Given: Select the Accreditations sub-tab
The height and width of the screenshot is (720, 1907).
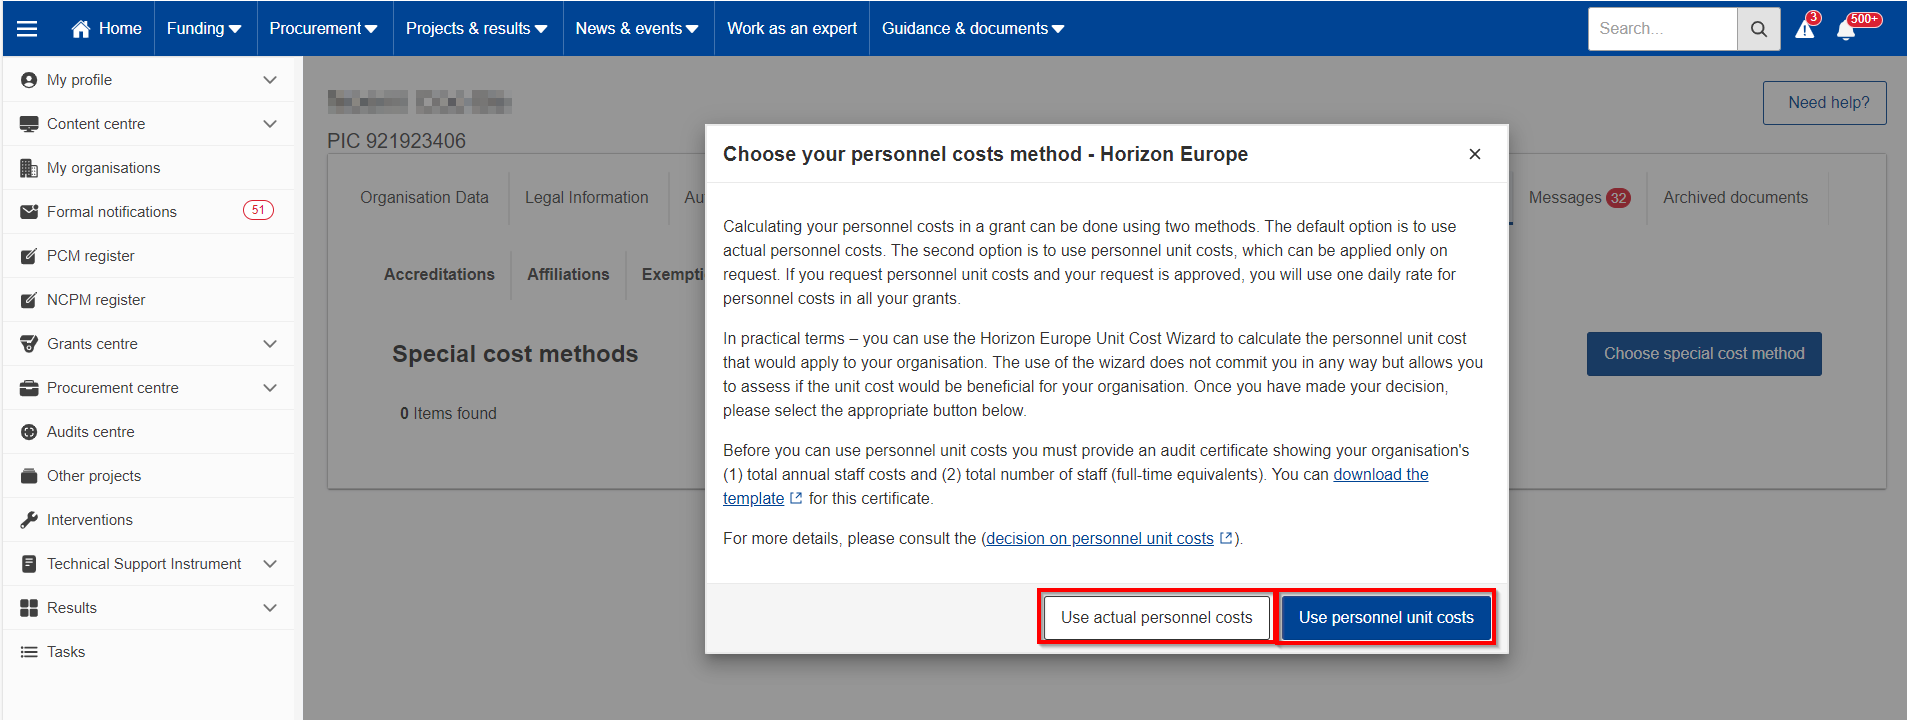Looking at the screenshot, I should pyautogui.click(x=439, y=275).
